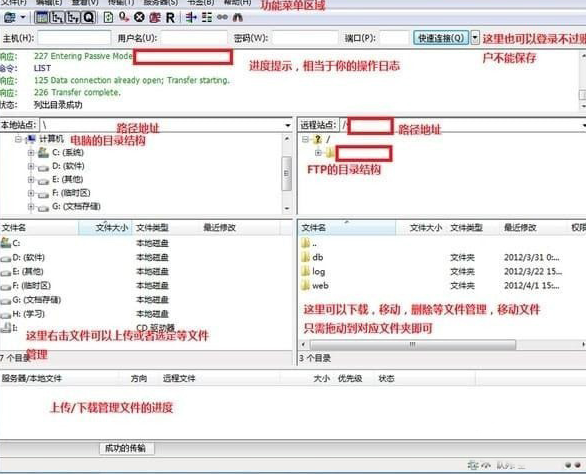Select the web folder icon
Image resolution: width=586 pixels, height=475 pixels.
coord(305,286)
